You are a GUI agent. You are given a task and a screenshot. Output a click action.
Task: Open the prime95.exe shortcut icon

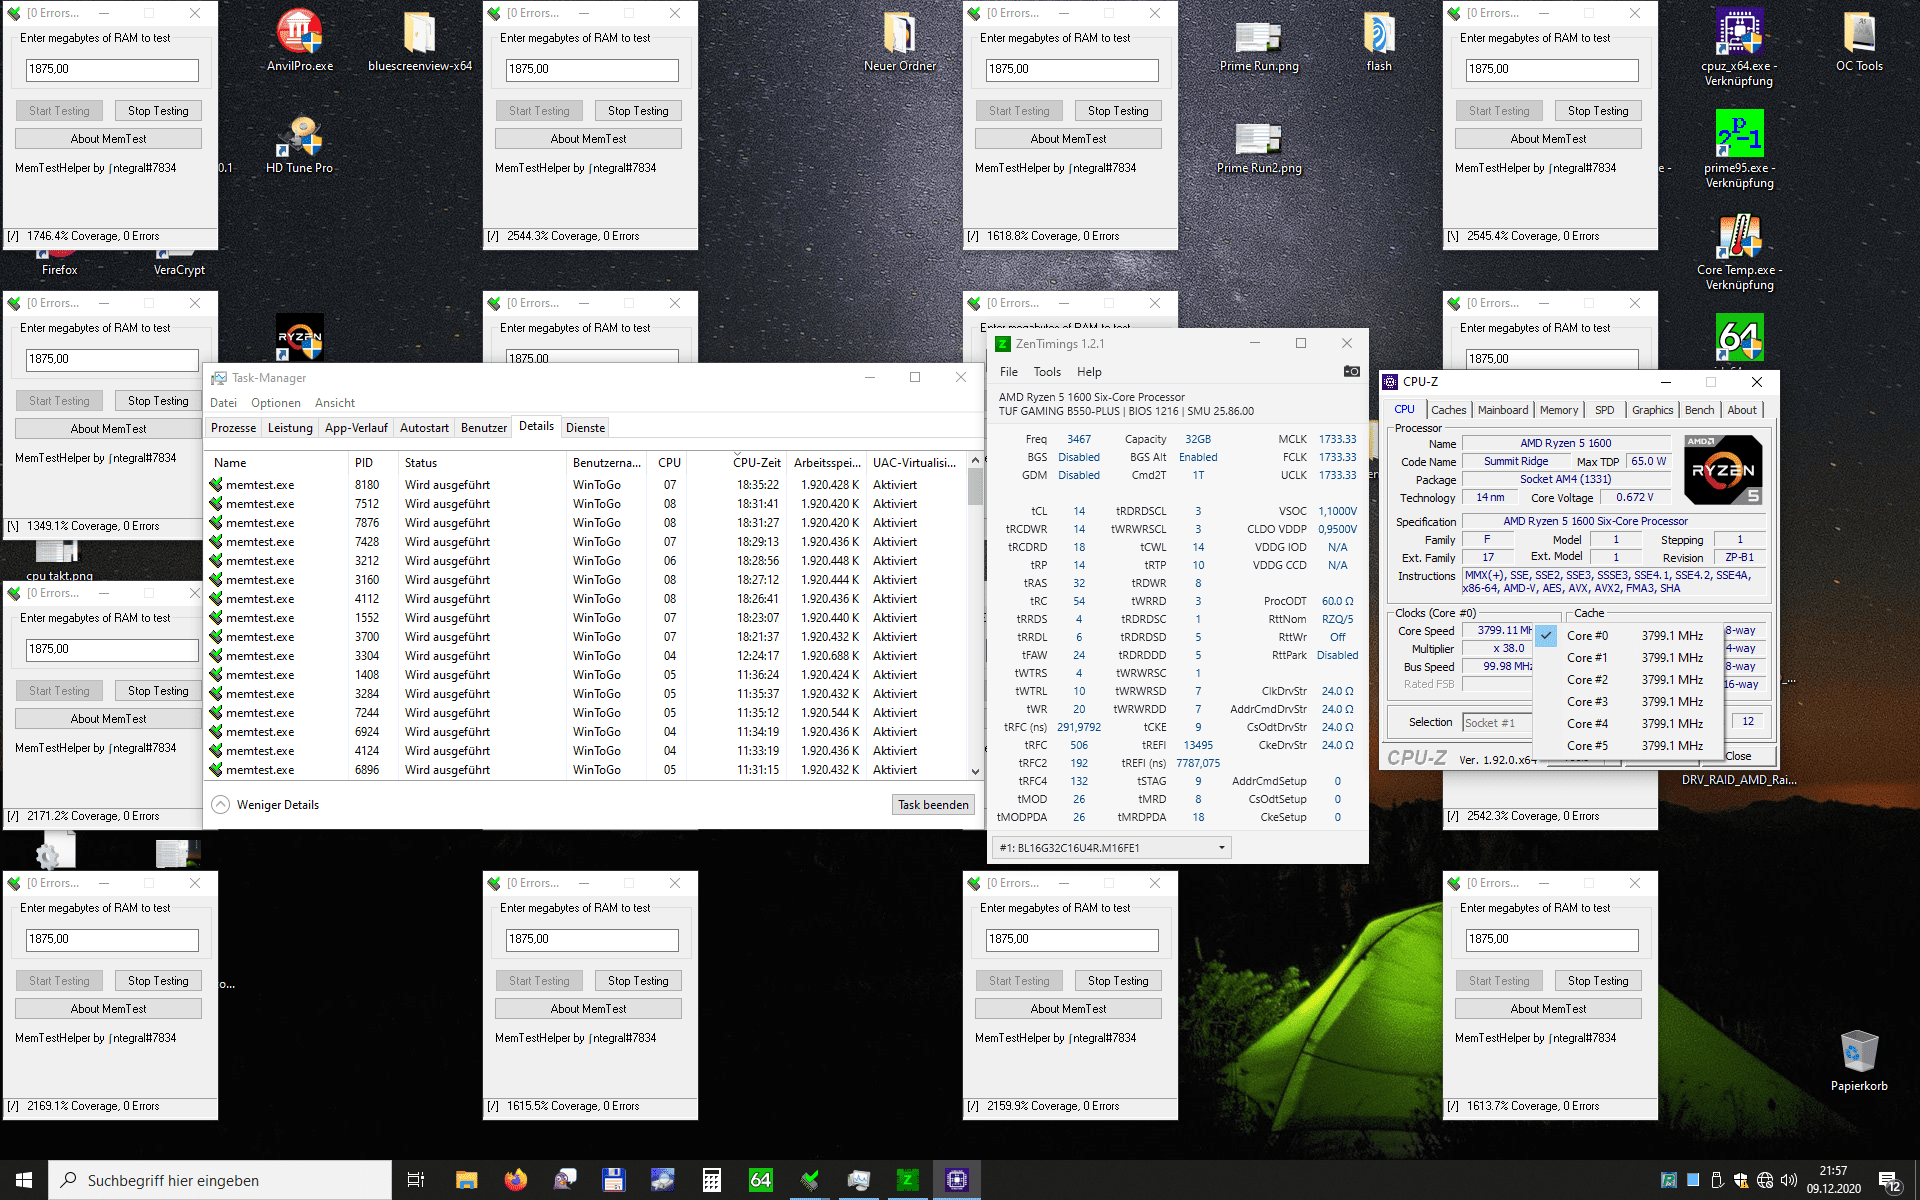coord(1739,135)
